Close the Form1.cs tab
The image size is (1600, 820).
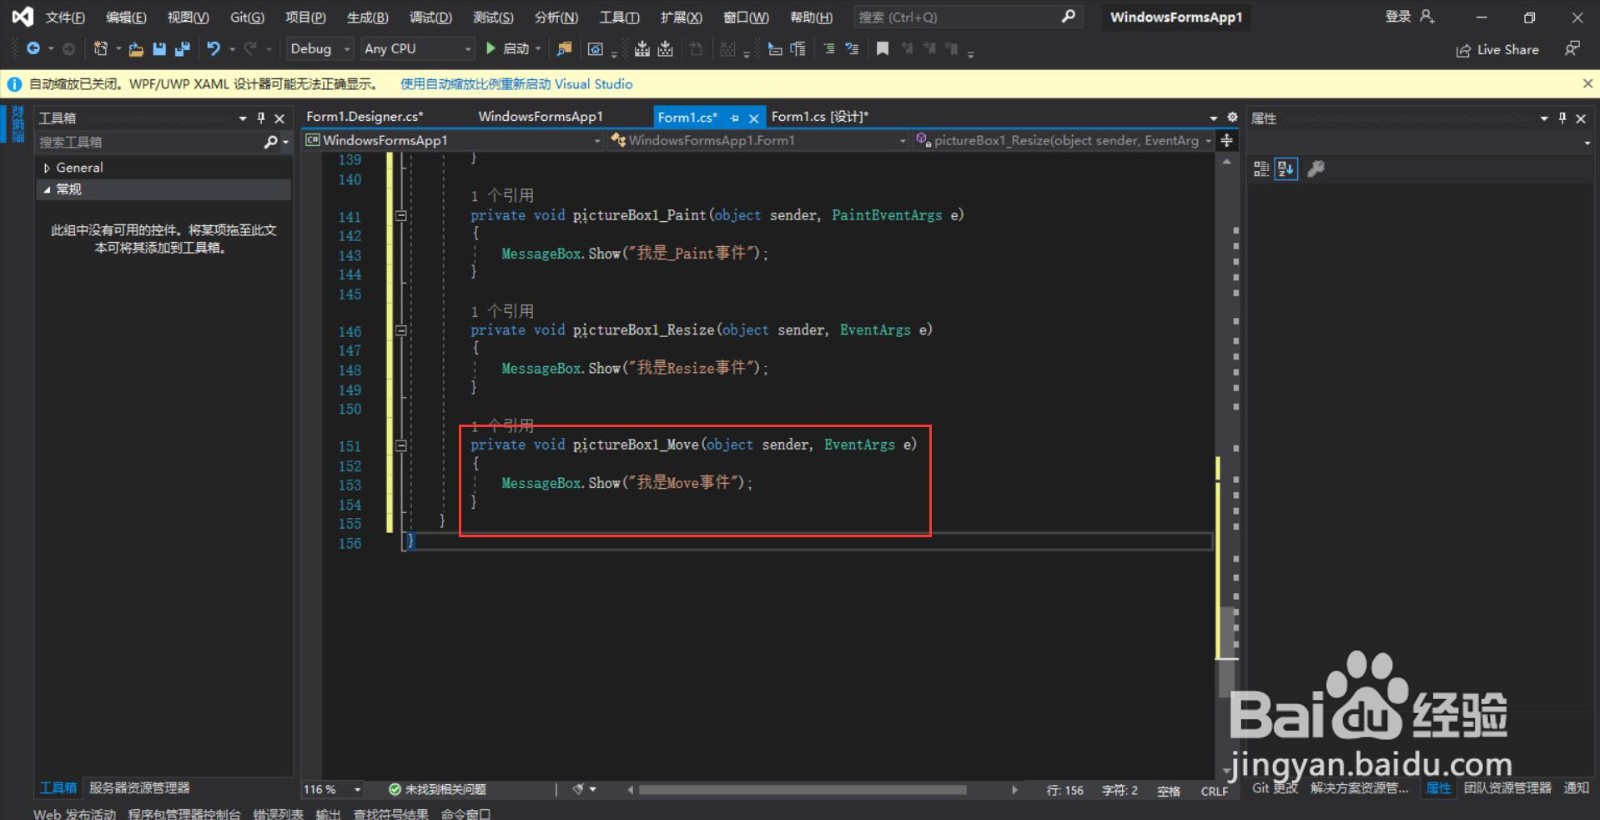pos(754,118)
